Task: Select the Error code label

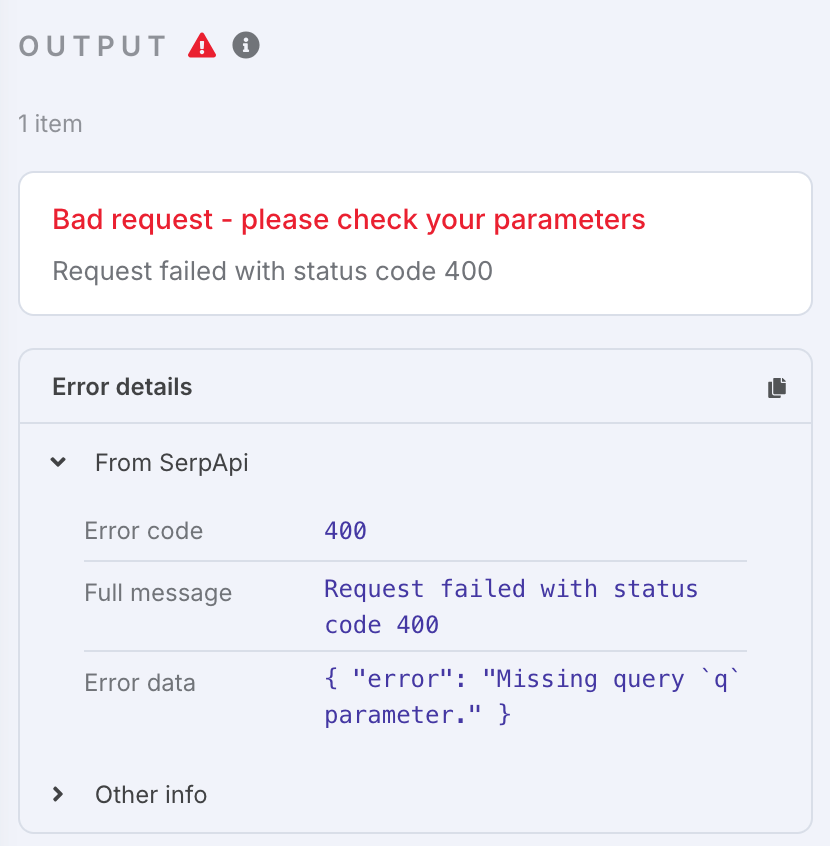Action: point(144,531)
